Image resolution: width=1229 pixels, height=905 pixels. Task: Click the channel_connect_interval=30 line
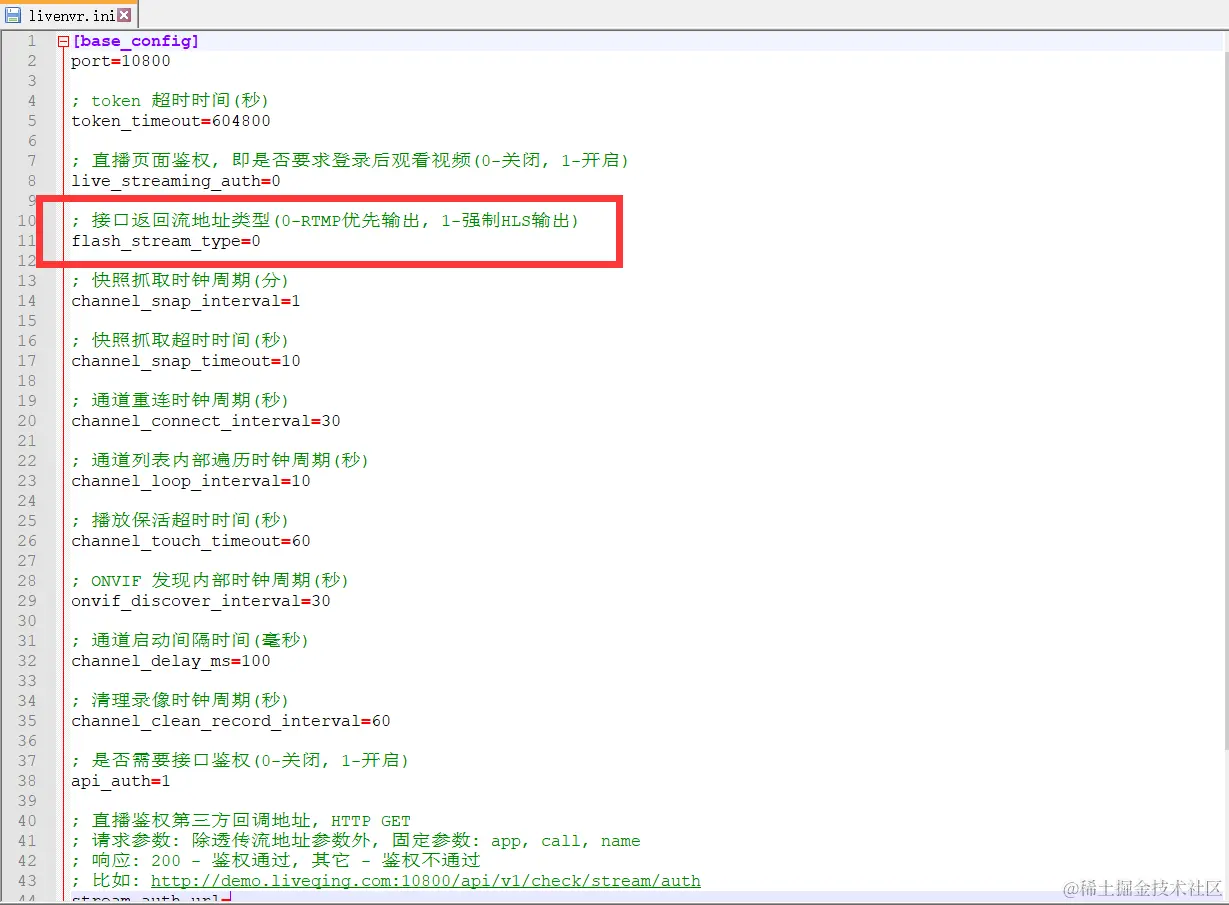click(206, 421)
